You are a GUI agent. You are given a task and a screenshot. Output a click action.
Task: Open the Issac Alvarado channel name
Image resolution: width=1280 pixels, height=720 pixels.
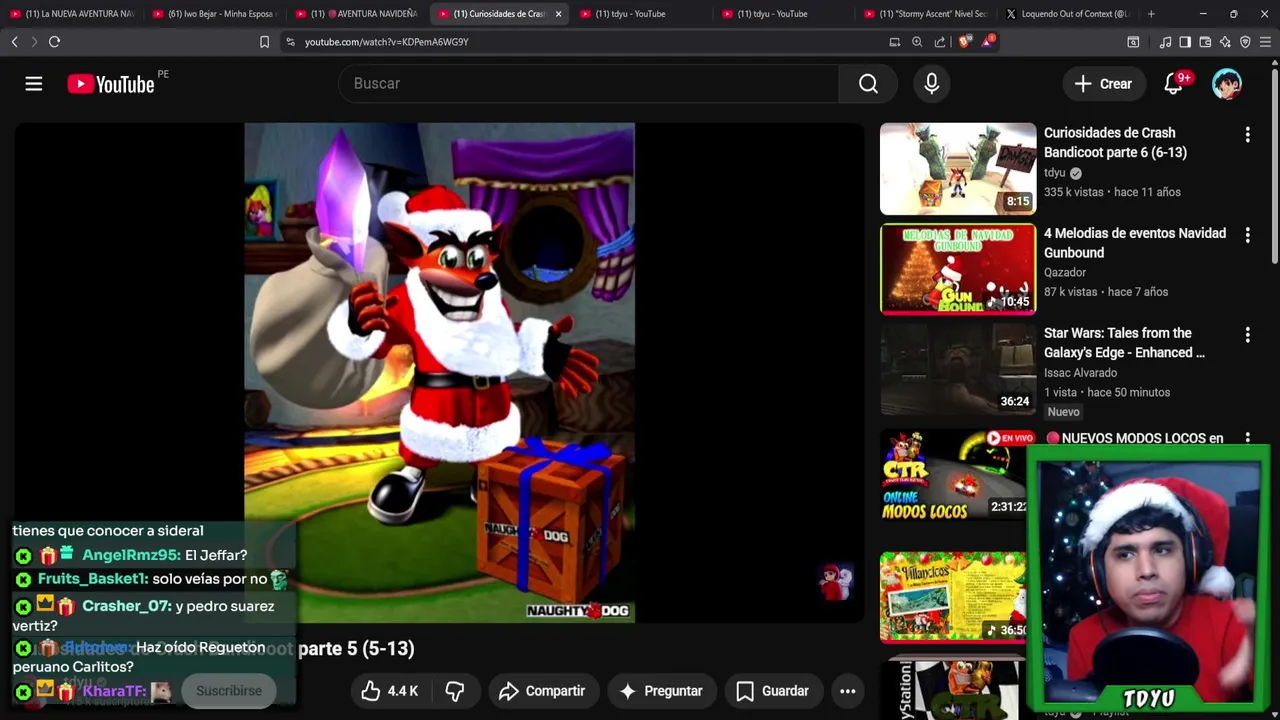tap(1080, 372)
